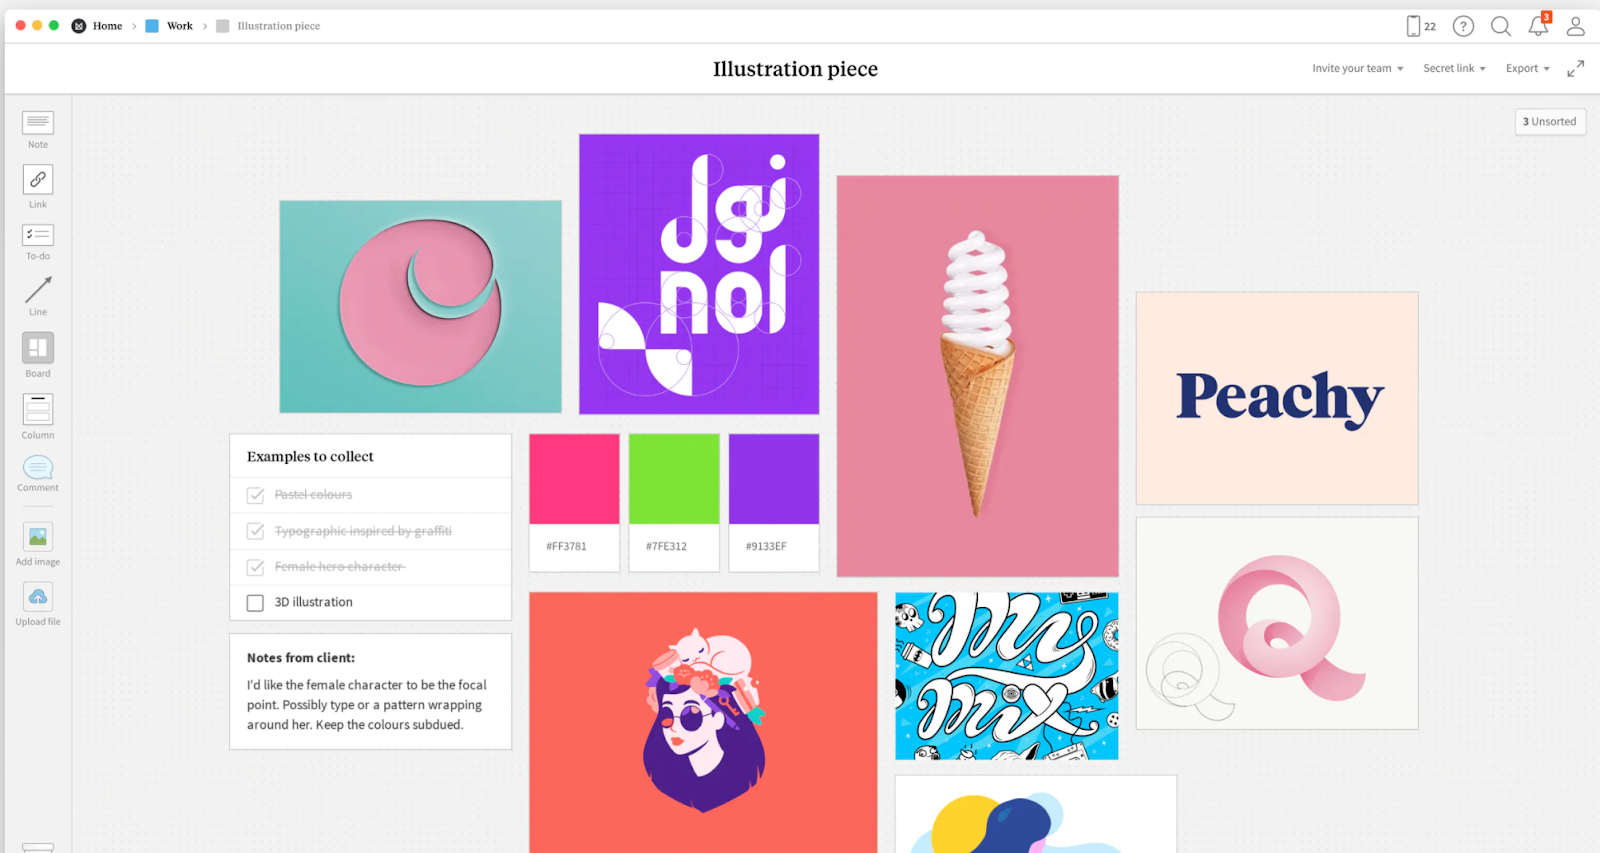Image resolution: width=1600 pixels, height=853 pixels.
Task: Uncheck the Female hero character item
Action: (x=255, y=567)
